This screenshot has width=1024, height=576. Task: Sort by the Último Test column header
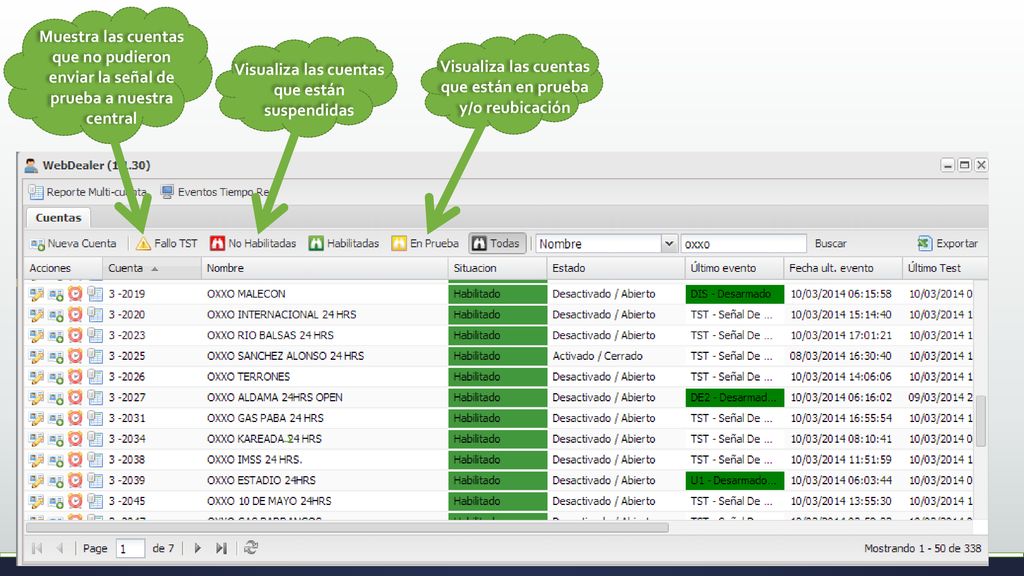pyautogui.click(x=944, y=268)
